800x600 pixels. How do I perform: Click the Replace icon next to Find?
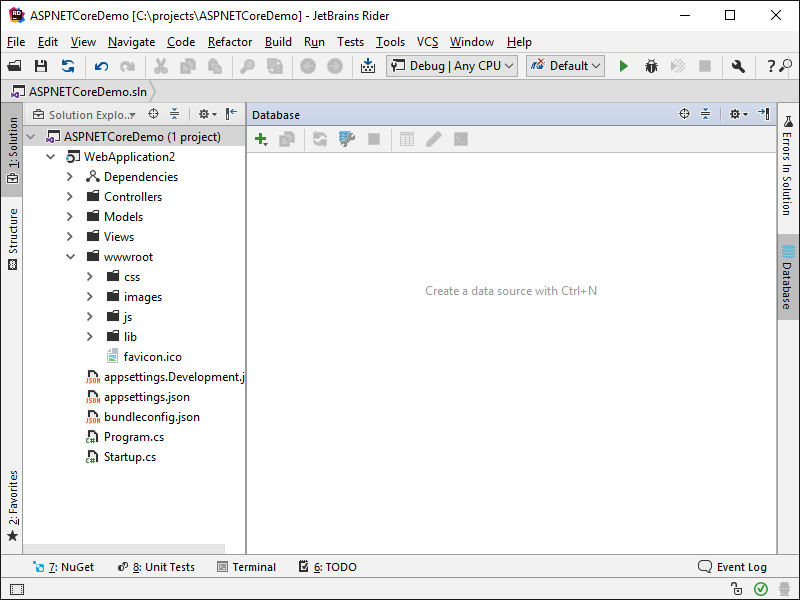tap(275, 66)
